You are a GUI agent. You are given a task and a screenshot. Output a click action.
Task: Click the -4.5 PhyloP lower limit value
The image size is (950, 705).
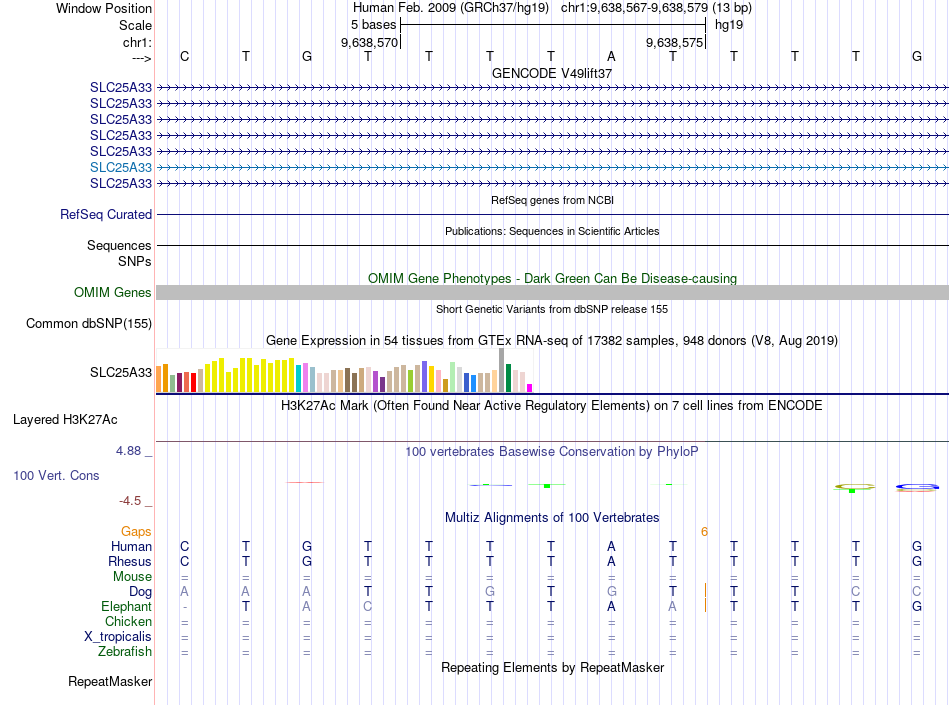(130, 501)
